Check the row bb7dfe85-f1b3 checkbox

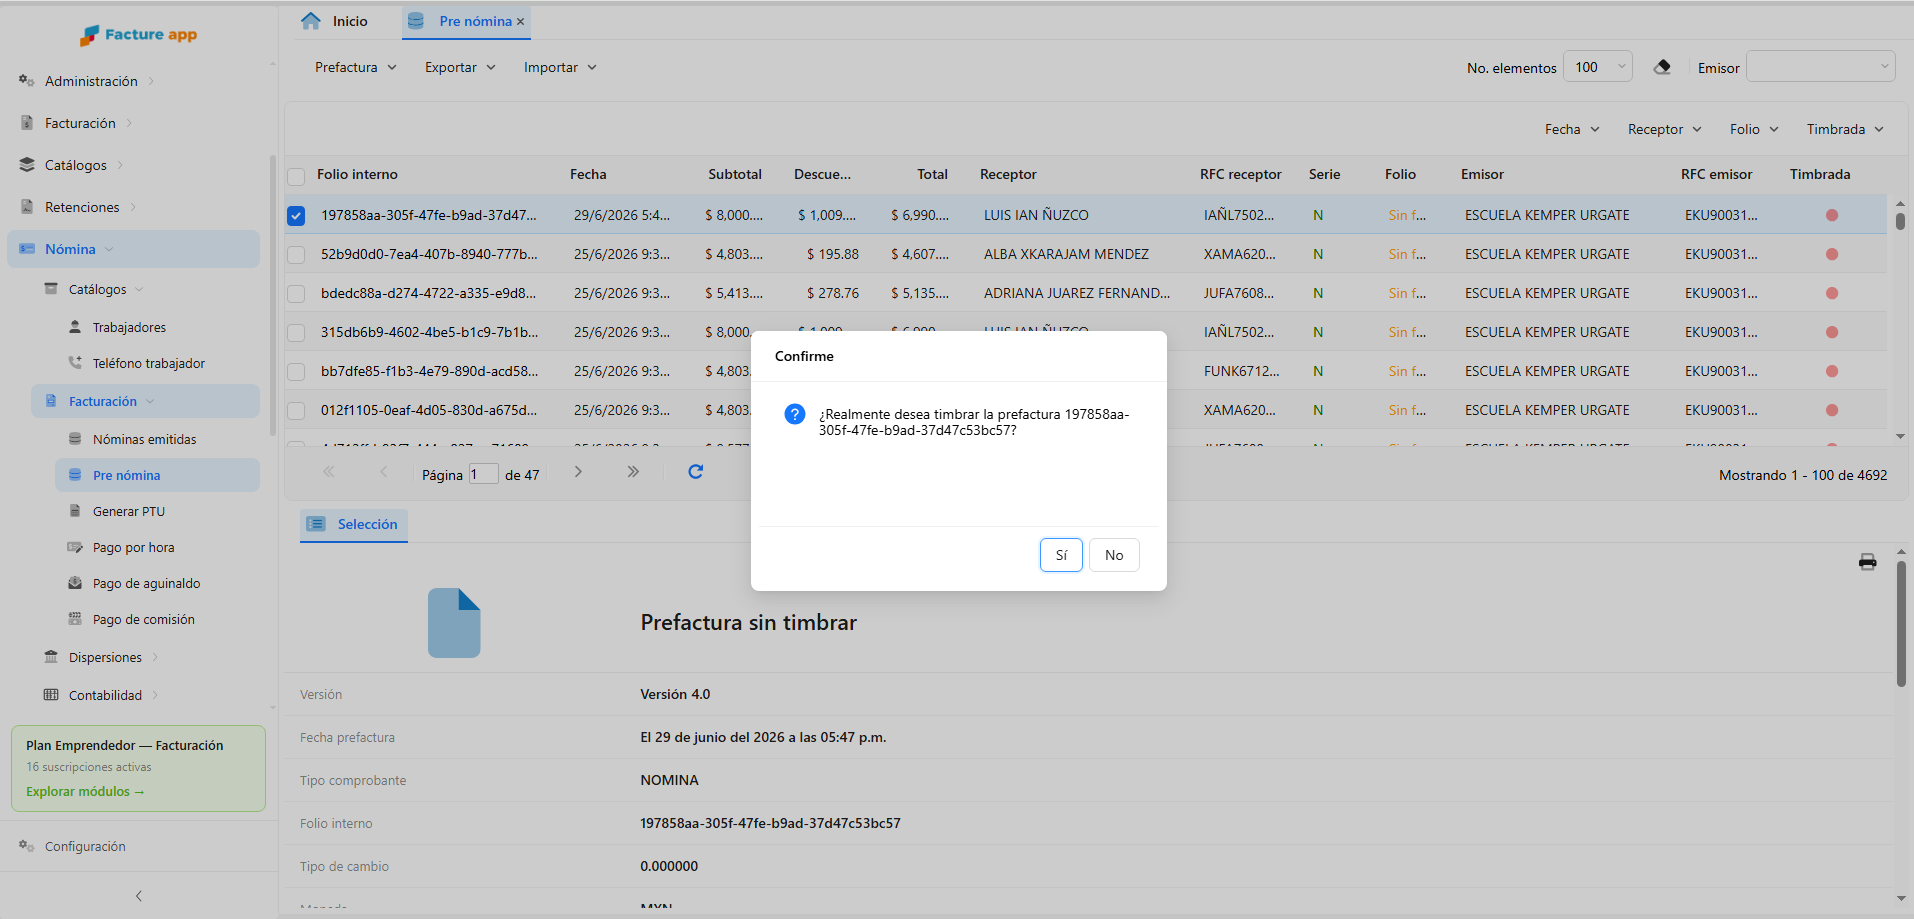(296, 371)
